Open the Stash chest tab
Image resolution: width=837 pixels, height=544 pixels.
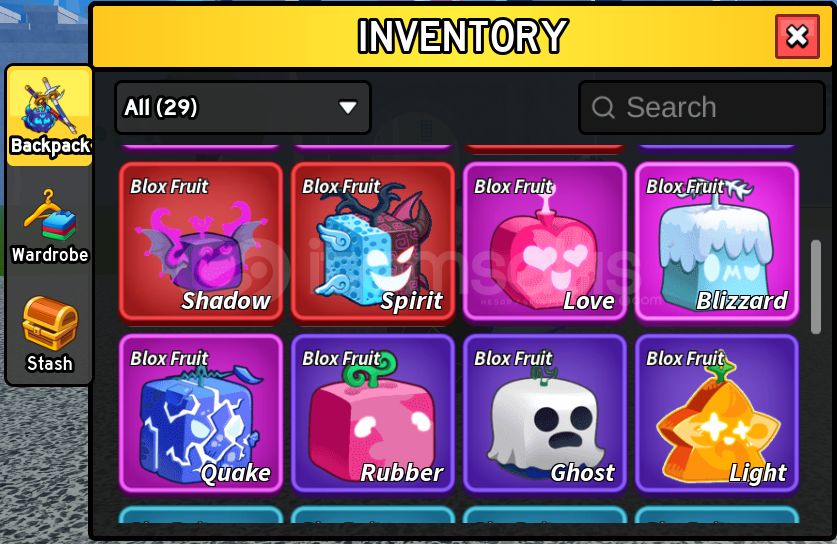tap(50, 335)
